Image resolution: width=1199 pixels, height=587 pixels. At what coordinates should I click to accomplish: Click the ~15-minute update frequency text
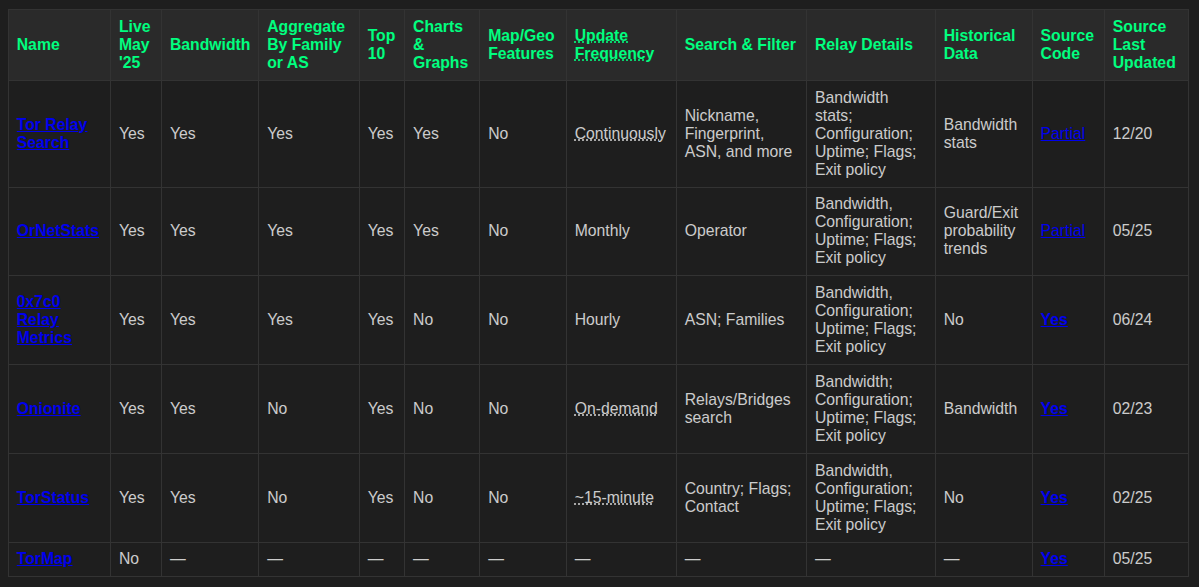coord(614,497)
